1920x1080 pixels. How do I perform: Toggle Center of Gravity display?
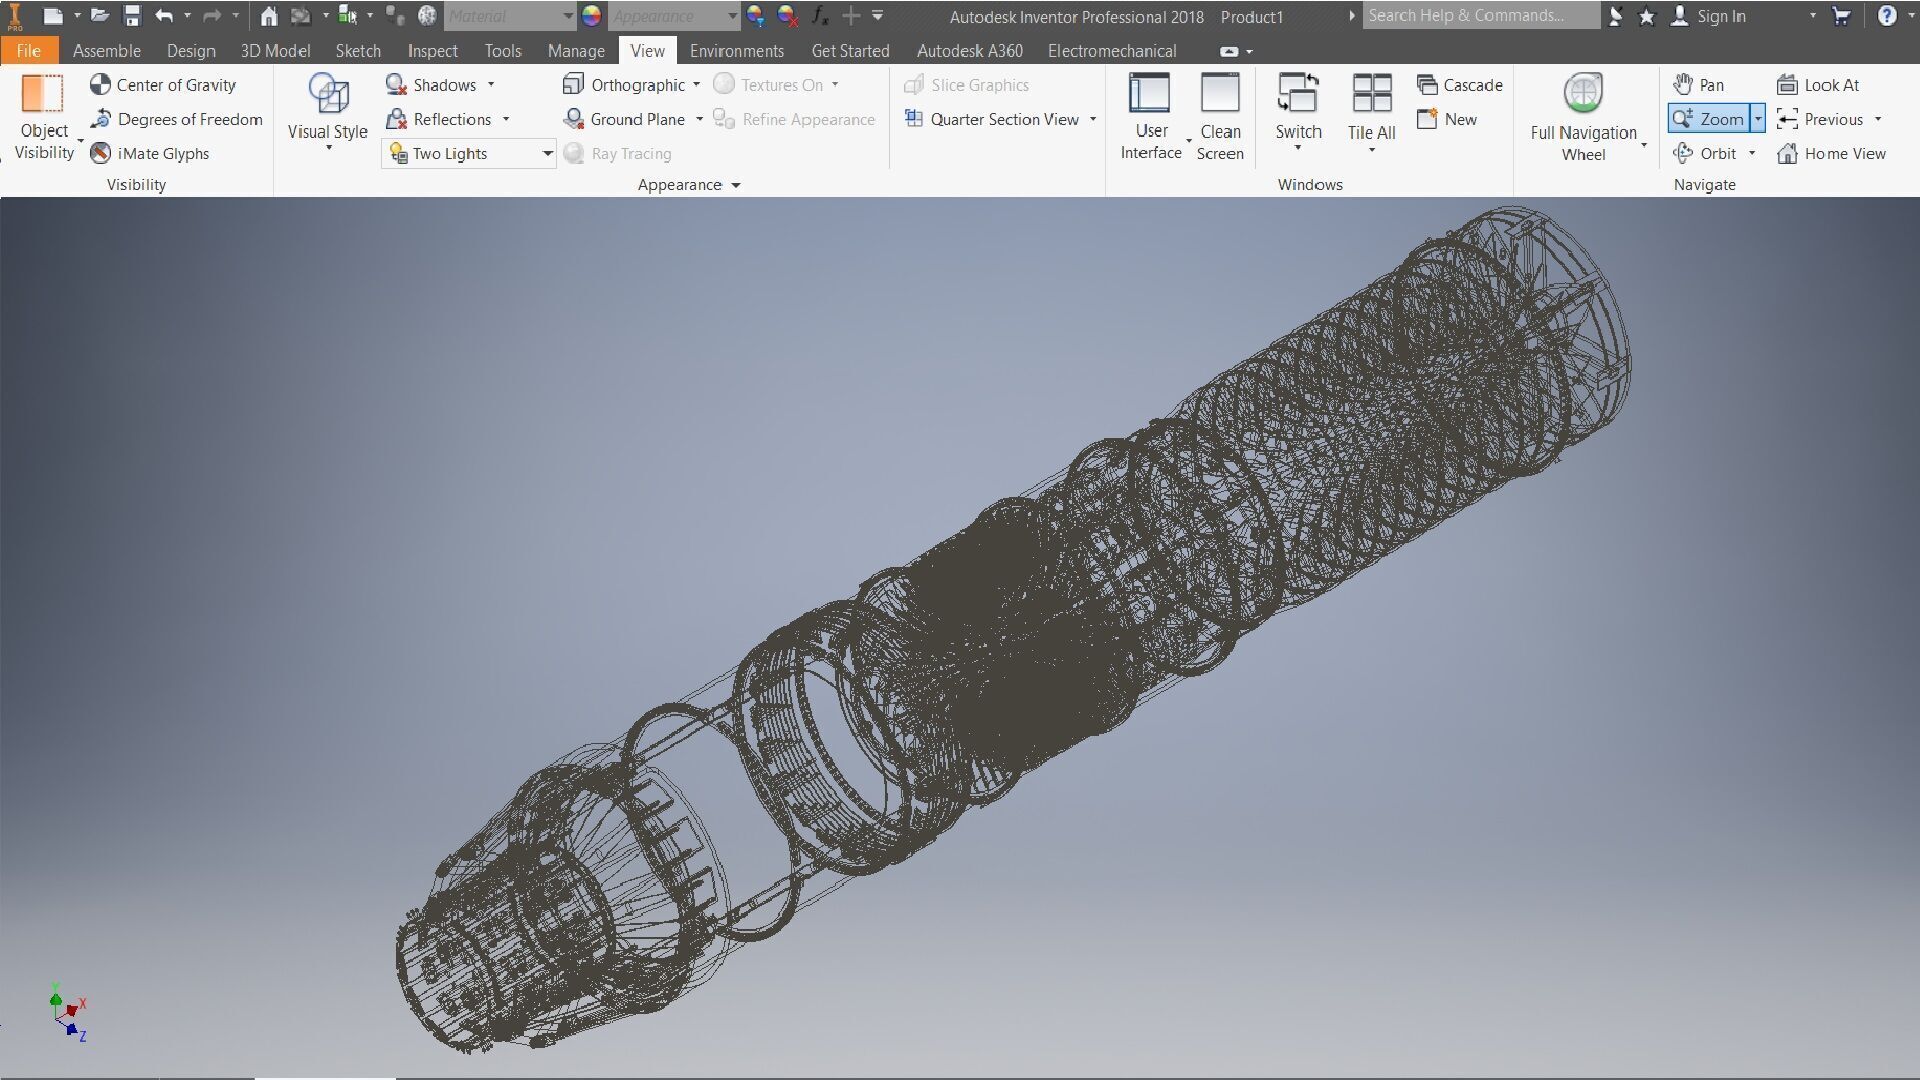point(163,85)
